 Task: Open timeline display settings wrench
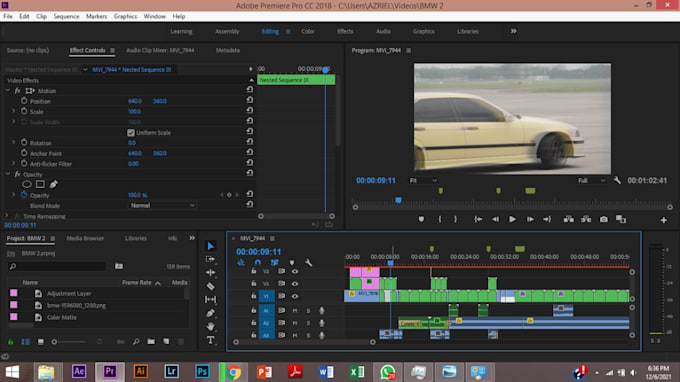[308, 263]
